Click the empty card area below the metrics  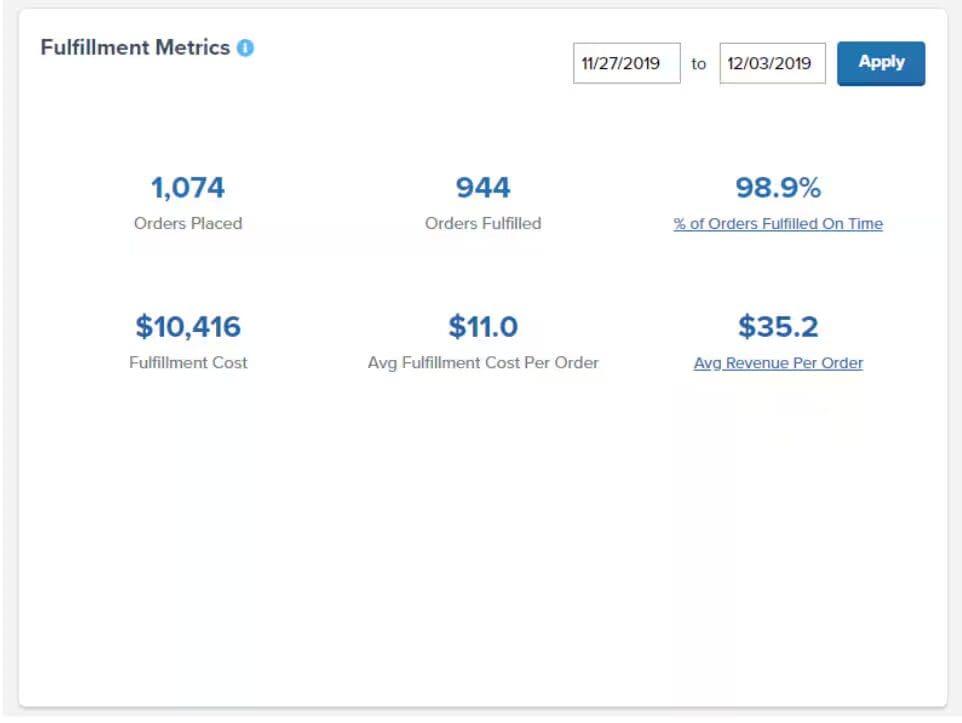click(x=483, y=540)
